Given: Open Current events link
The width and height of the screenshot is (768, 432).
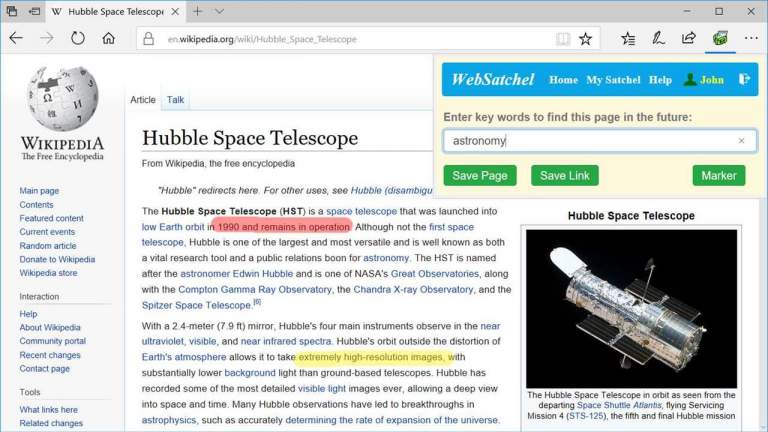Looking at the screenshot, I should (47, 232).
